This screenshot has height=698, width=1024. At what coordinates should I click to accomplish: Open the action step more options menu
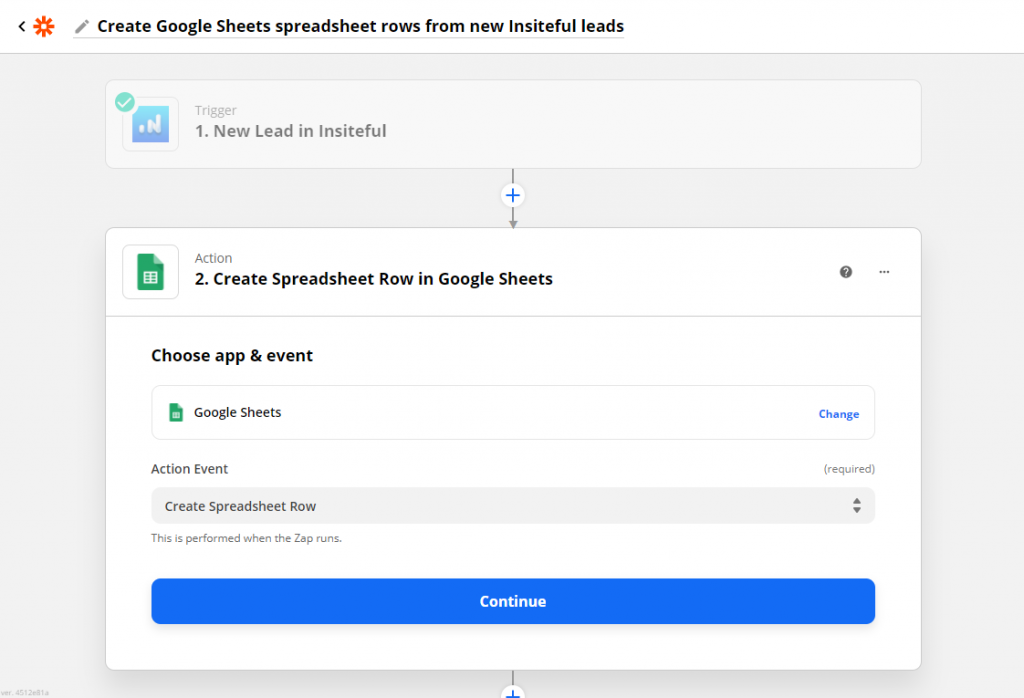(x=884, y=272)
